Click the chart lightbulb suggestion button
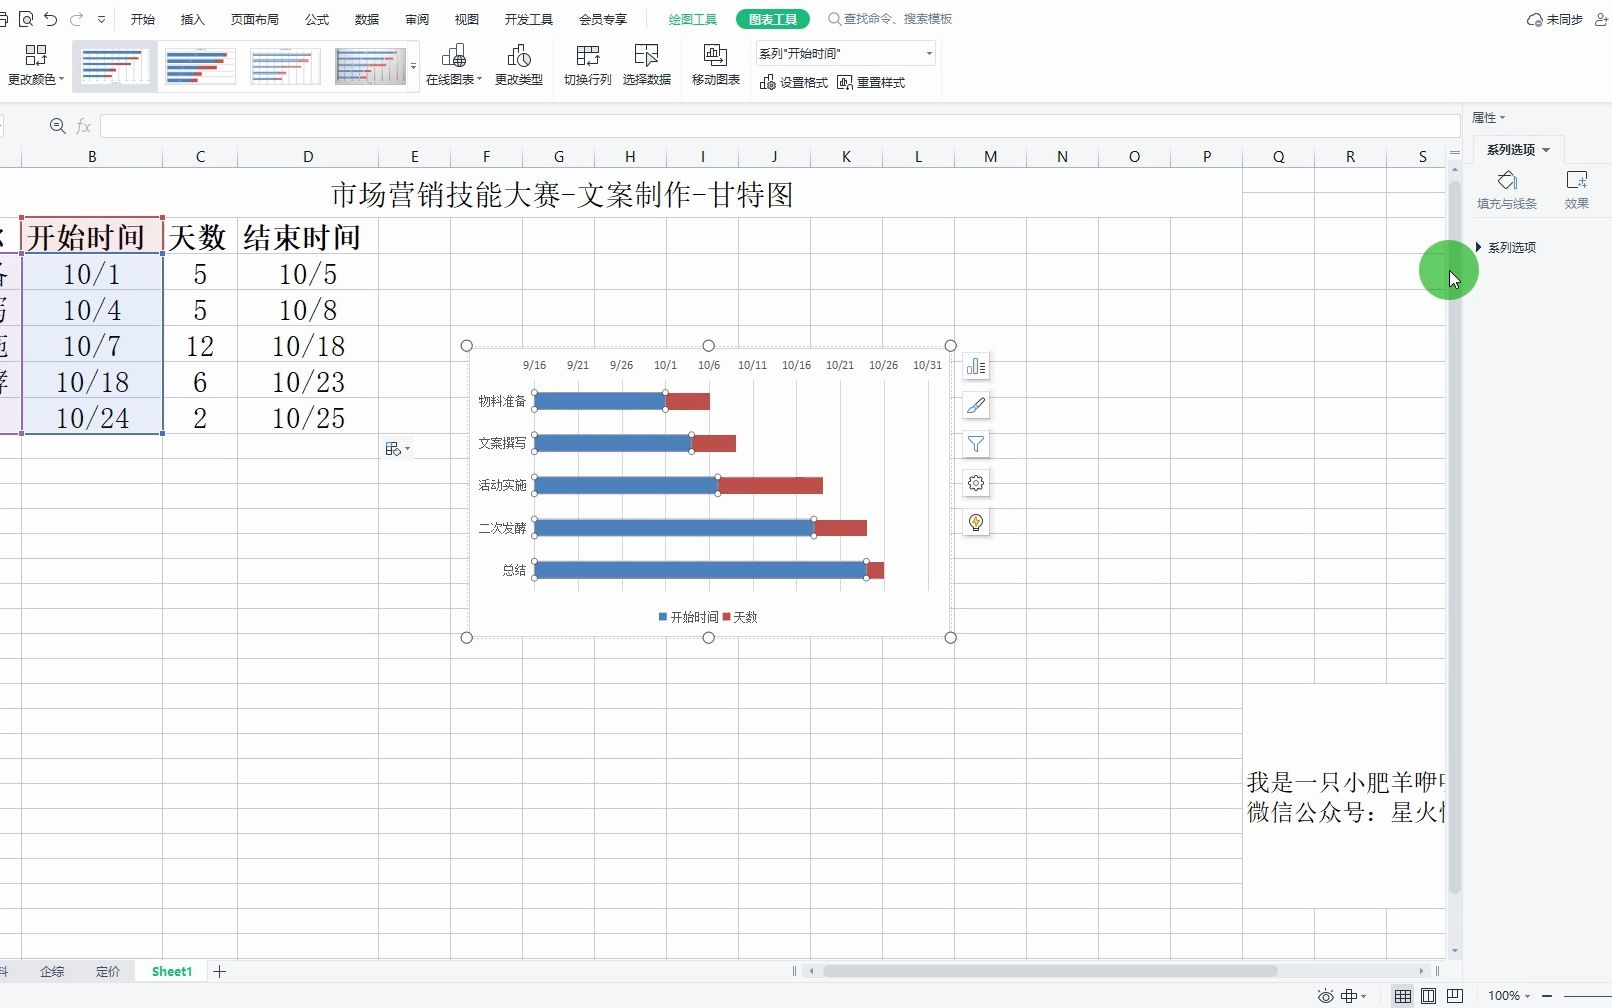 pos(976,523)
